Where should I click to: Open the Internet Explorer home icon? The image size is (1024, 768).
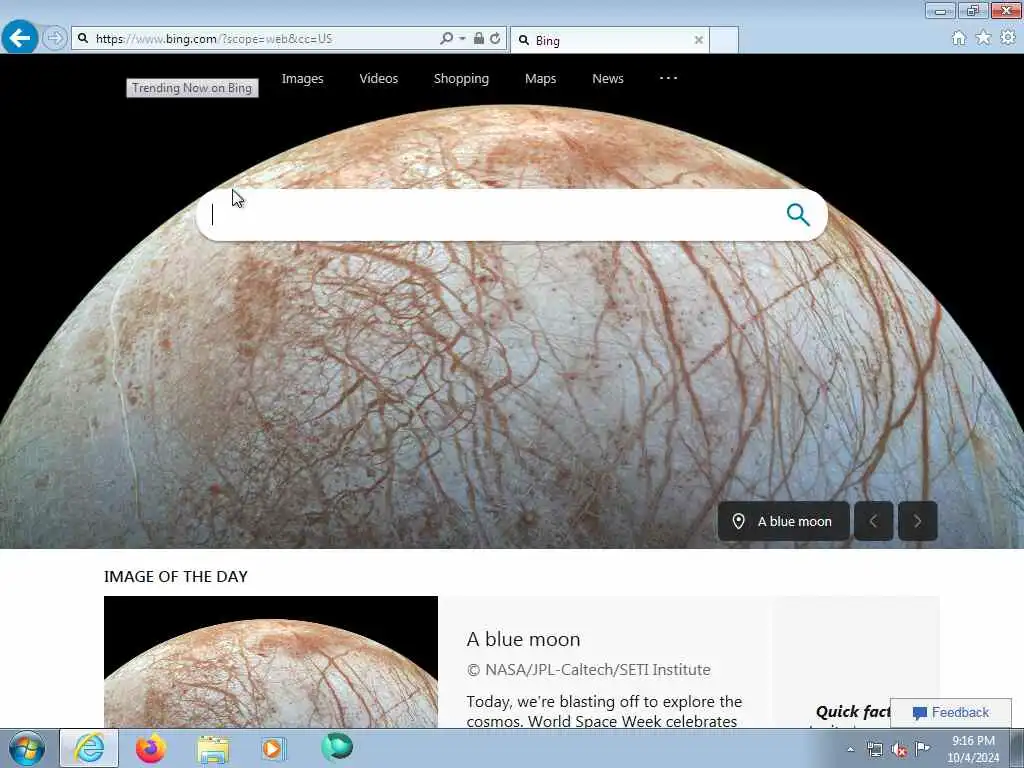pos(959,38)
